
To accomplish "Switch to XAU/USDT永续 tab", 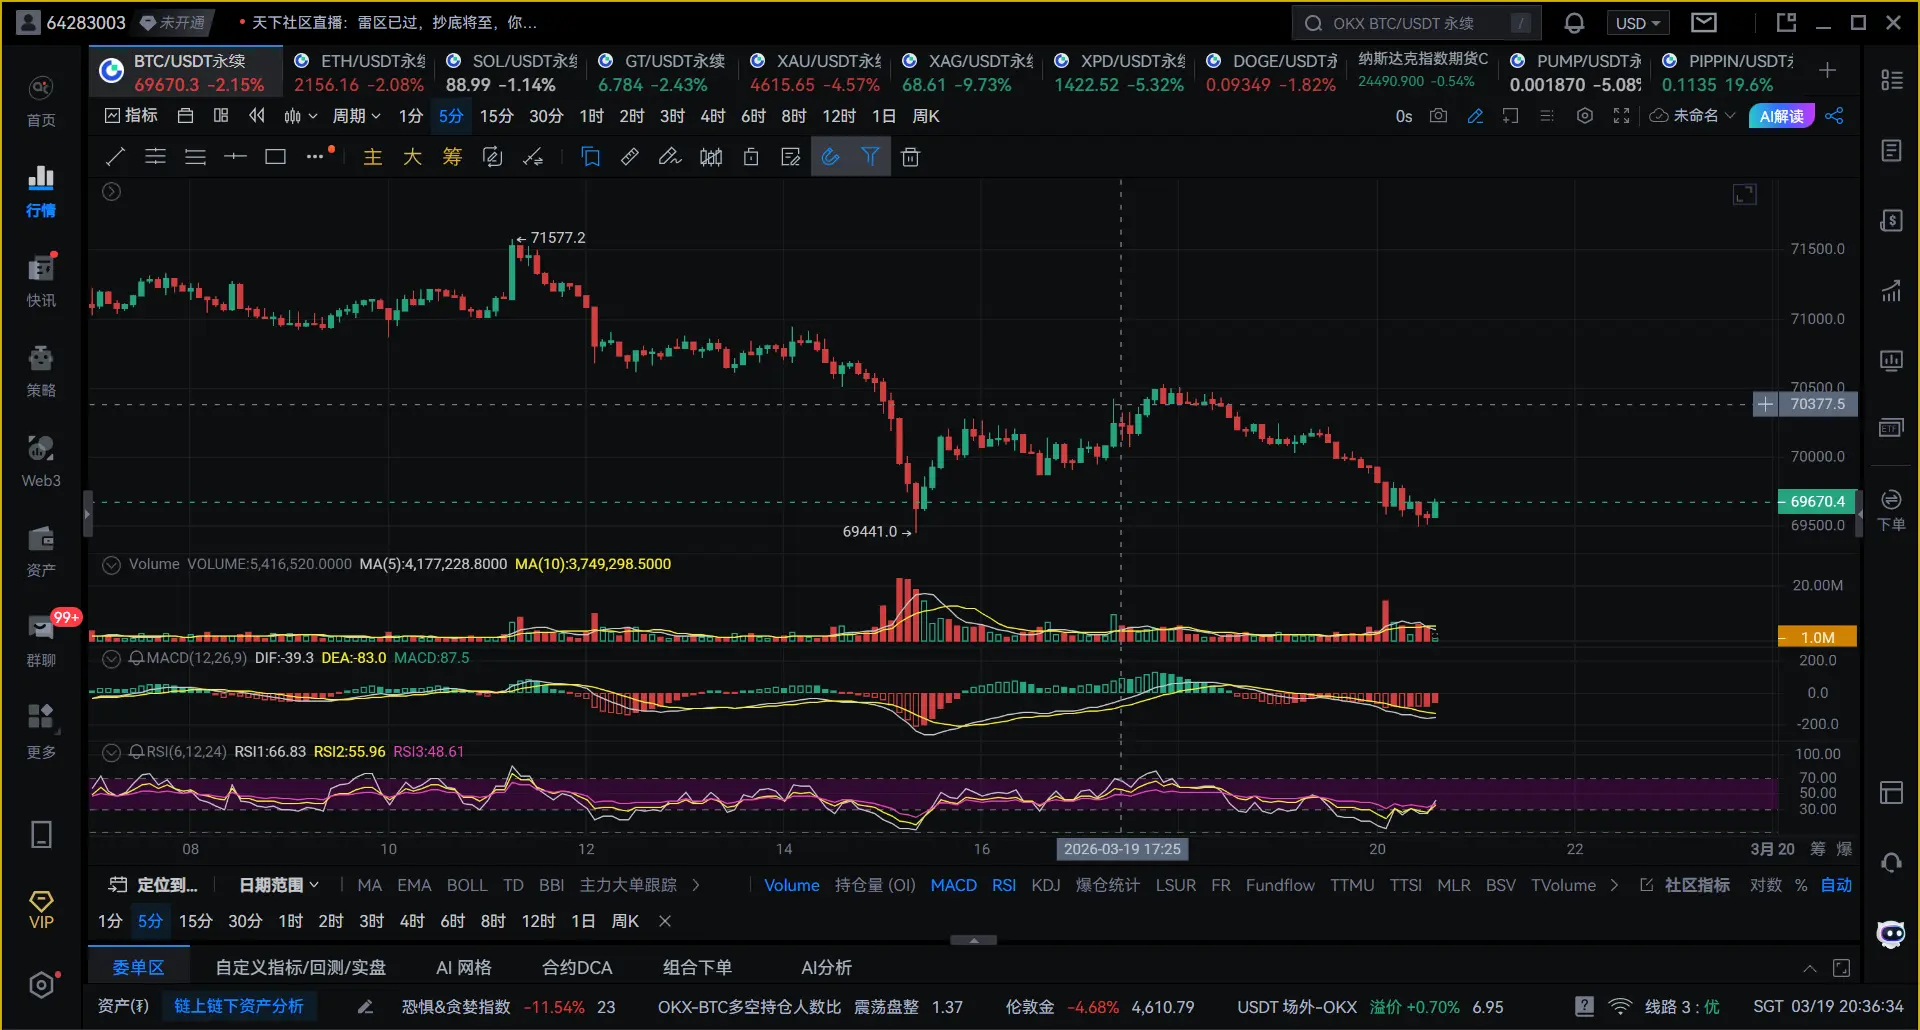I will 816,72.
